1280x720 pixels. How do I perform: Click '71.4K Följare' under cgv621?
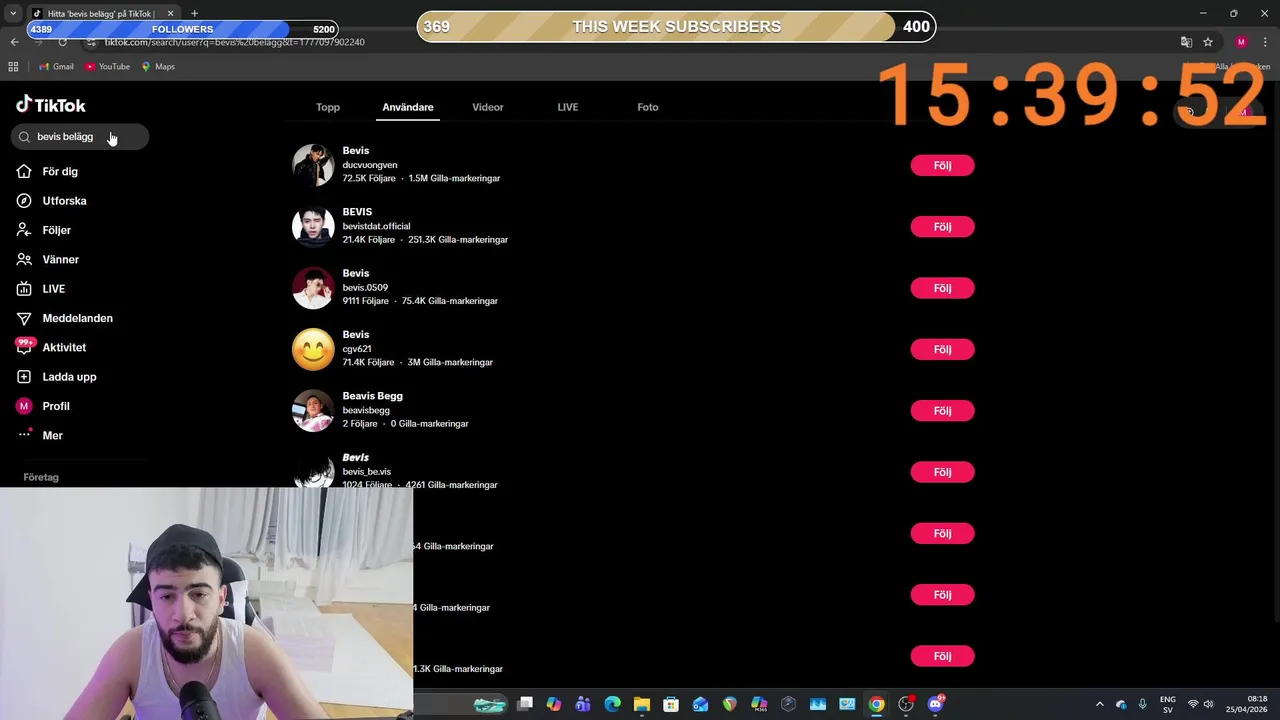coord(368,362)
